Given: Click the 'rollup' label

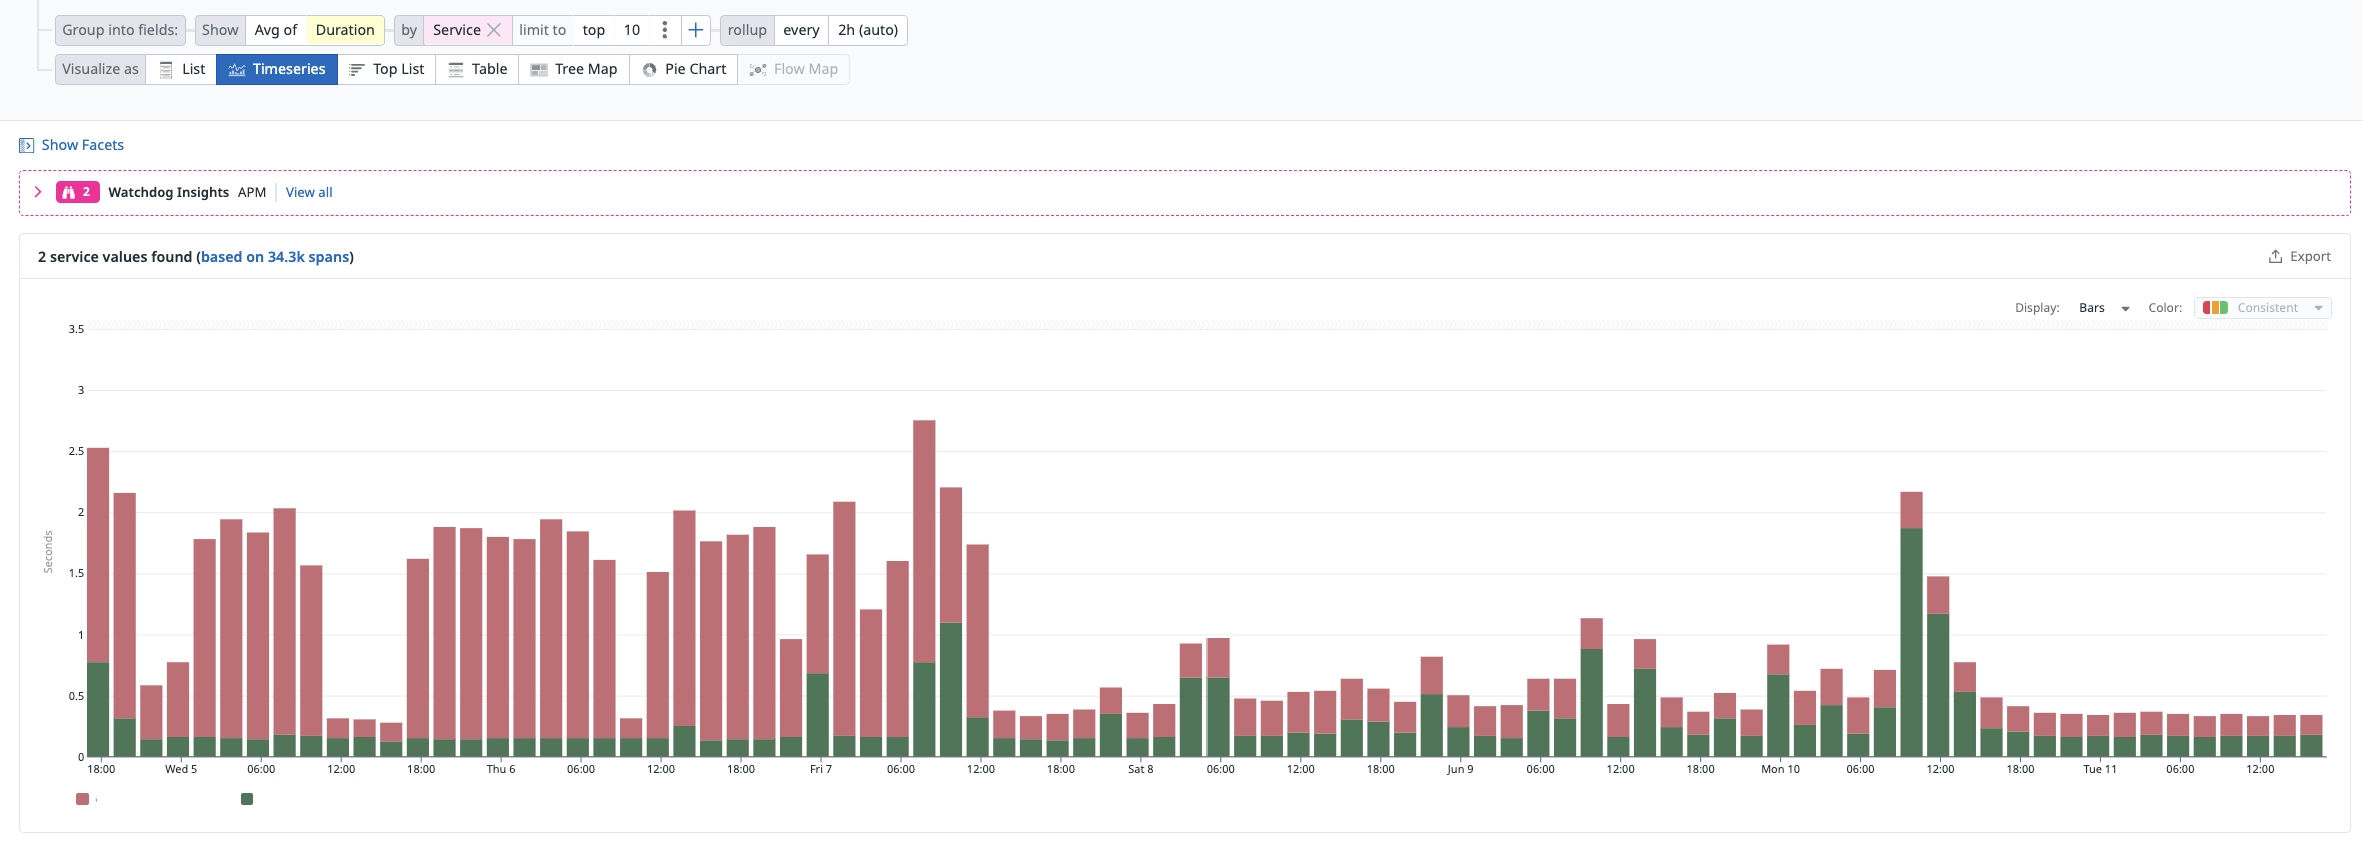Looking at the screenshot, I should point(747,30).
